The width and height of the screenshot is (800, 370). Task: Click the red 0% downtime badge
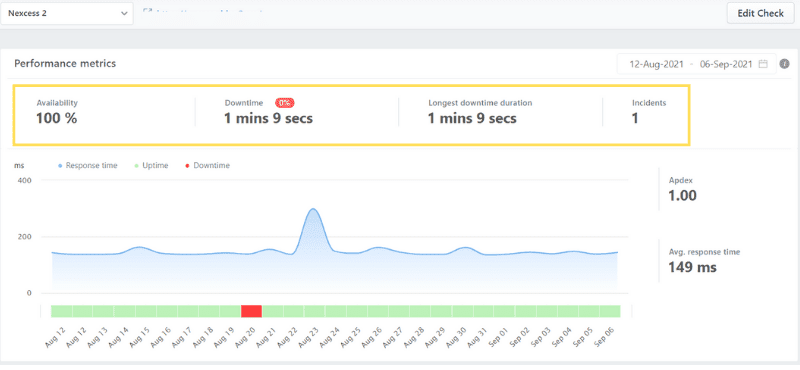click(285, 103)
